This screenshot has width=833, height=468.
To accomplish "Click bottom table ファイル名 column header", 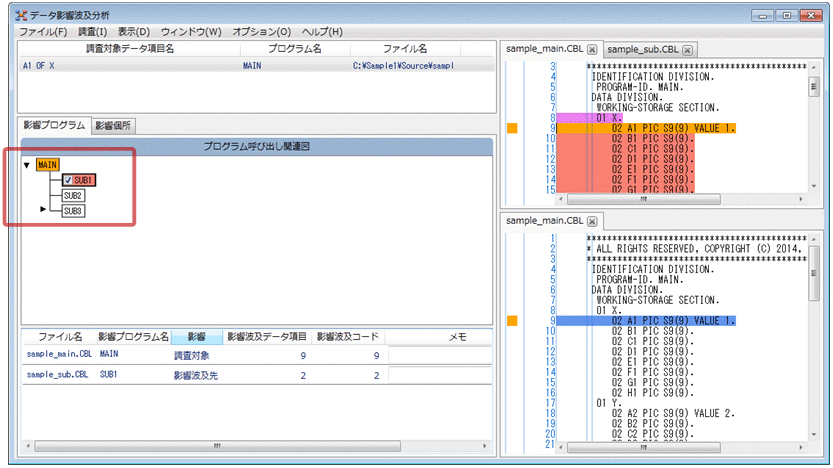I will [x=60, y=337].
